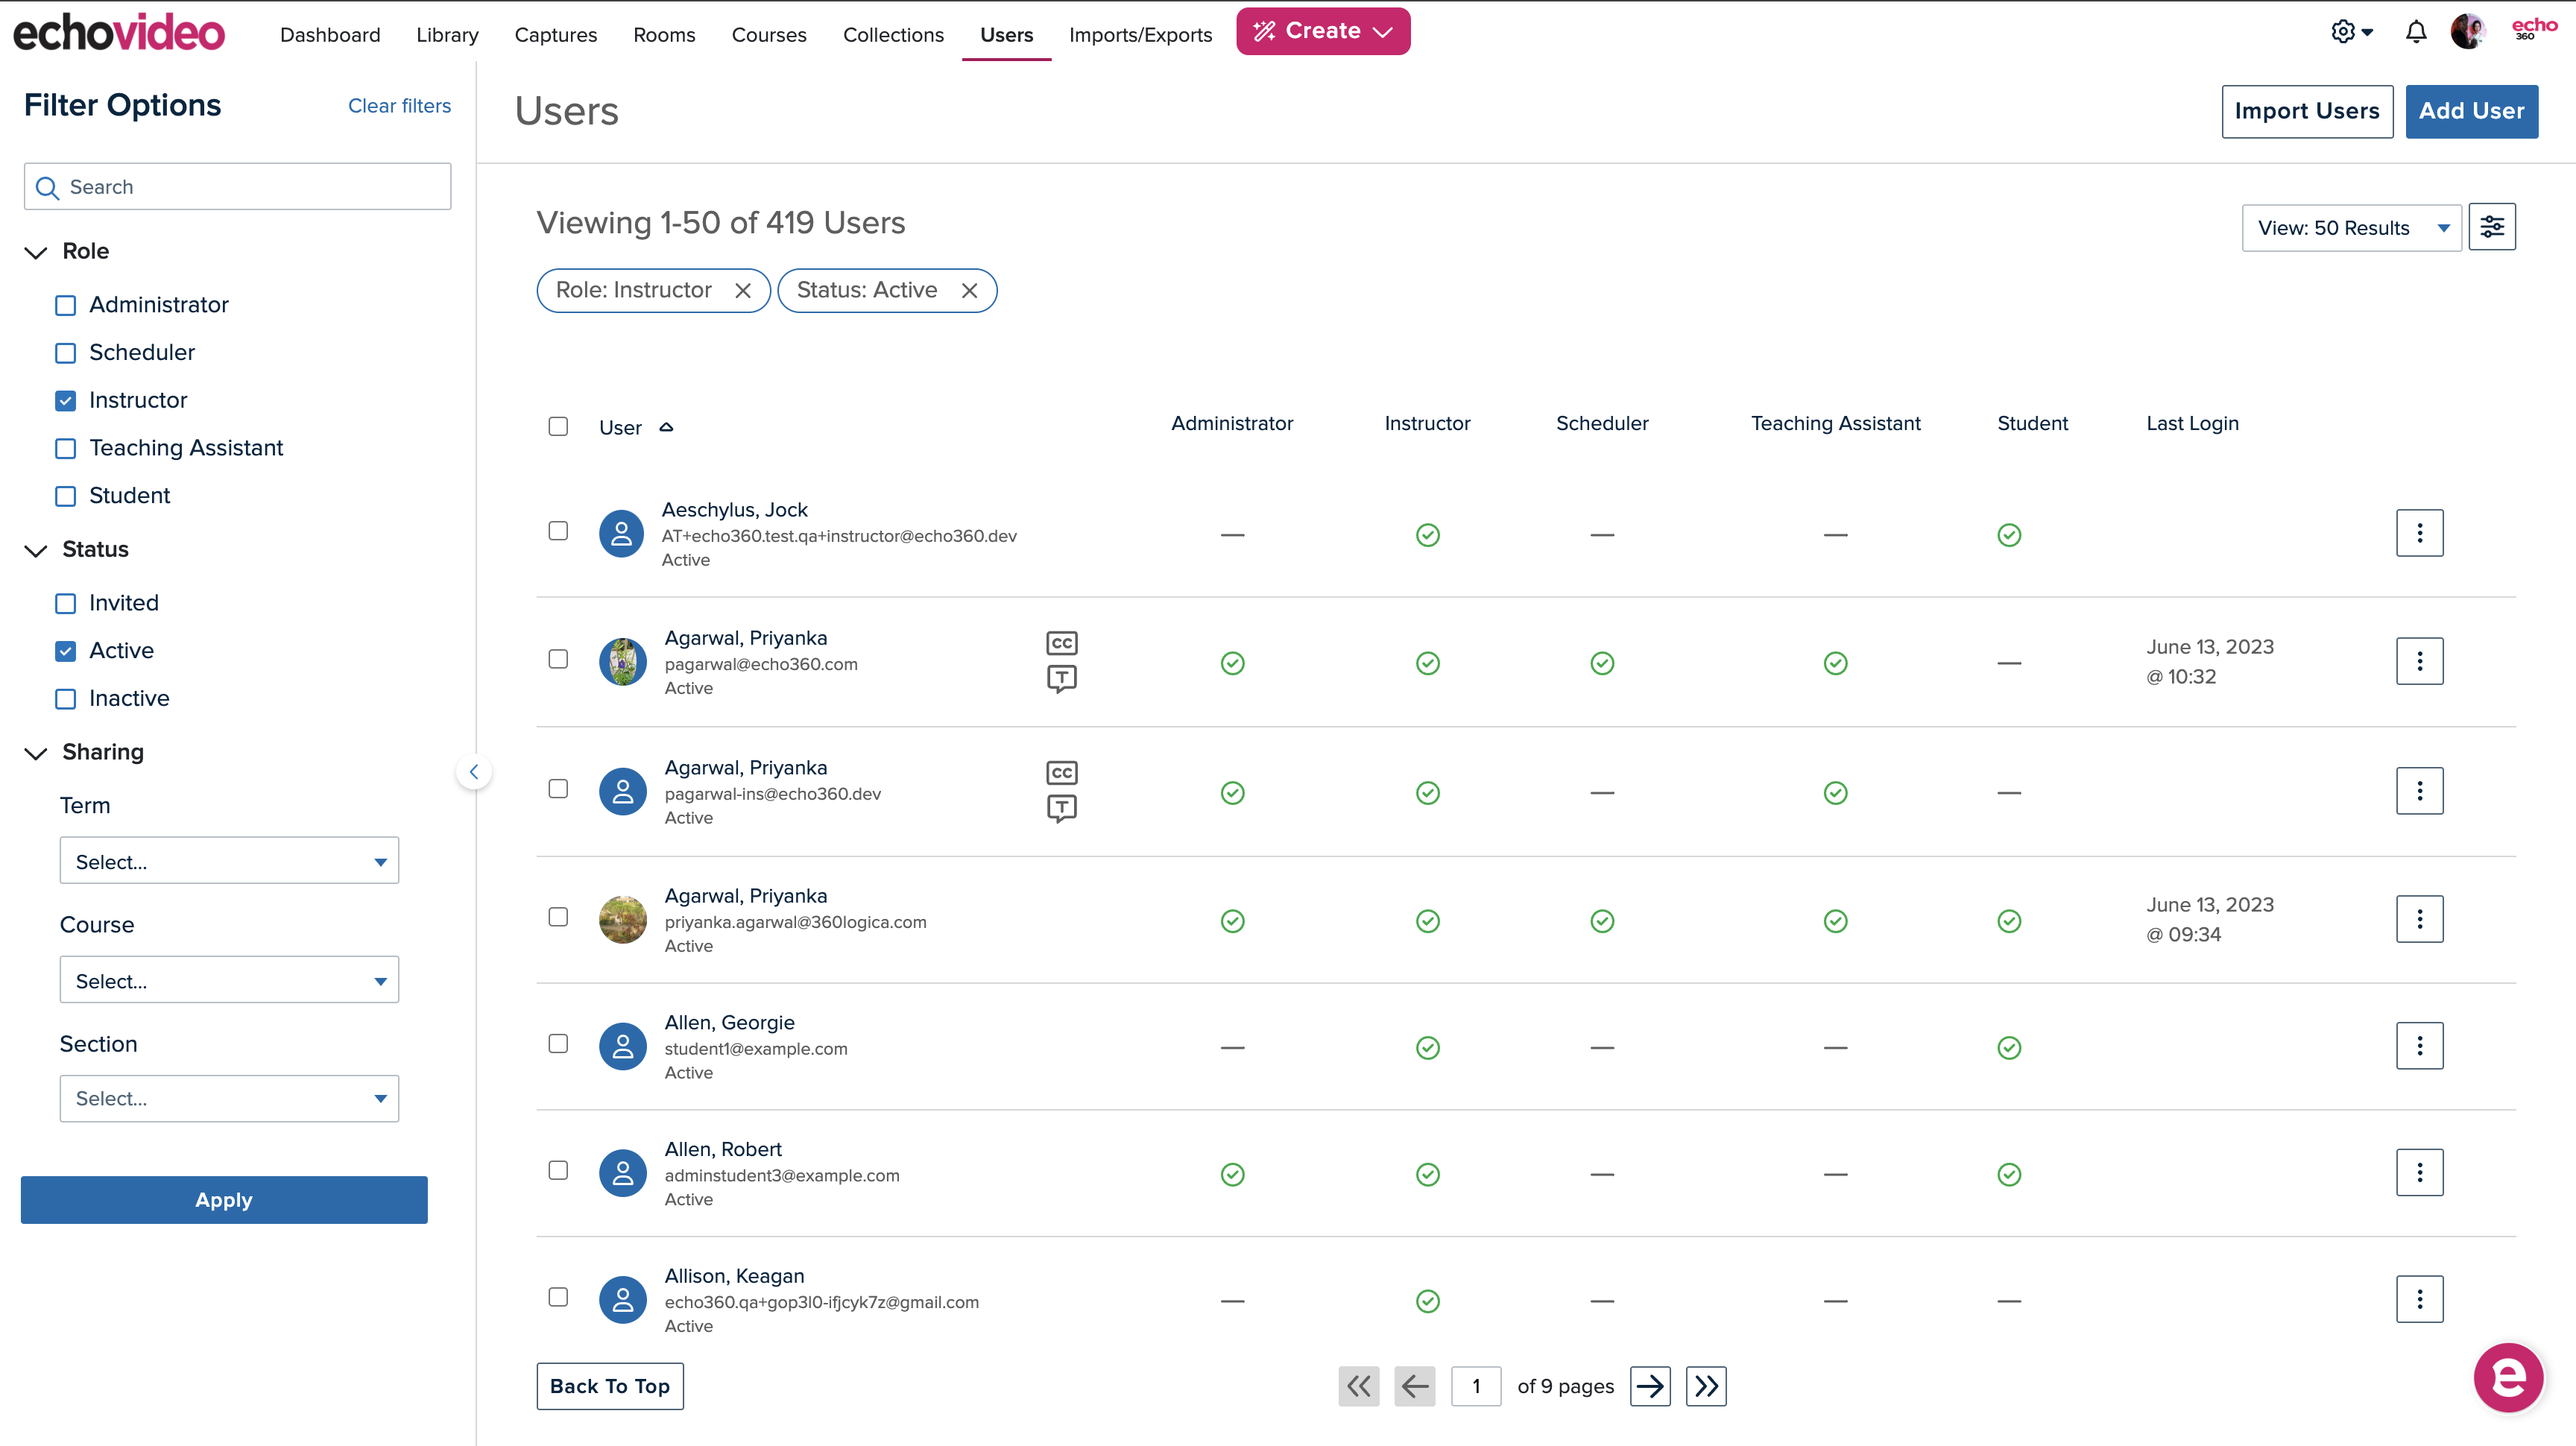Check the Teaching Assistant role filter
Image resolution: width=2576 pixels, height=1446 pixels.
coord(65,449)
